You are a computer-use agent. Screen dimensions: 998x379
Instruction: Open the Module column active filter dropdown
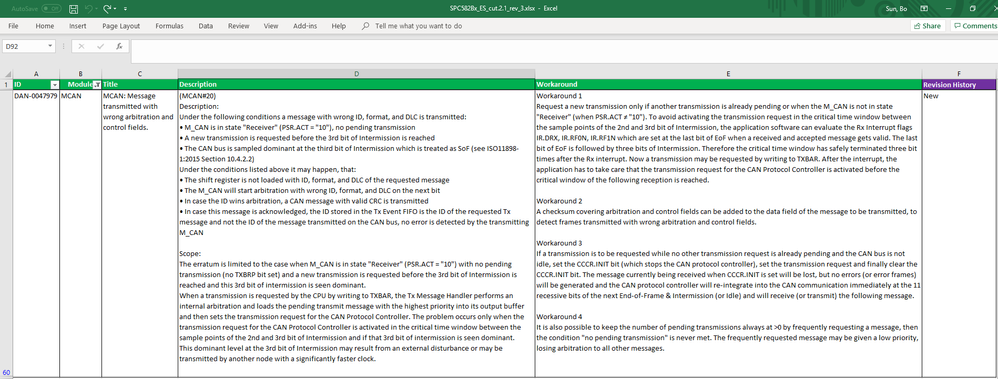pyautogui.click(x=97, y=85)
